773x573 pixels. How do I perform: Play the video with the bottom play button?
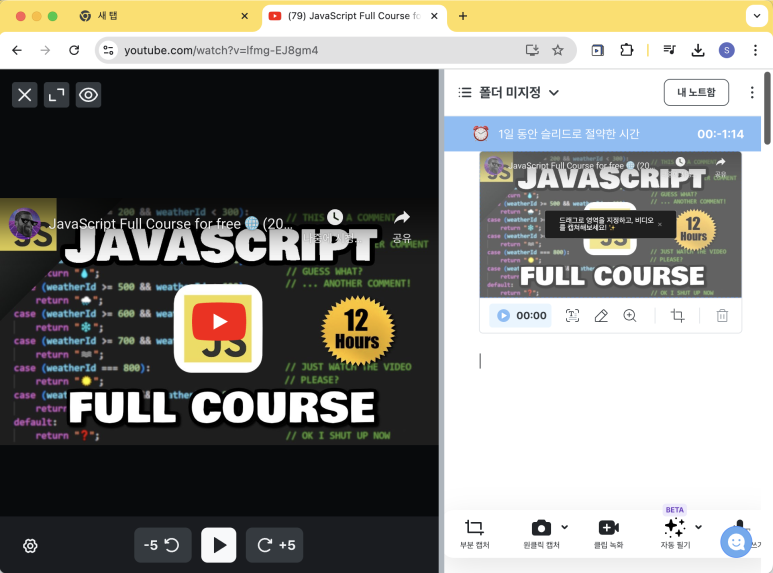click(218, 545)
